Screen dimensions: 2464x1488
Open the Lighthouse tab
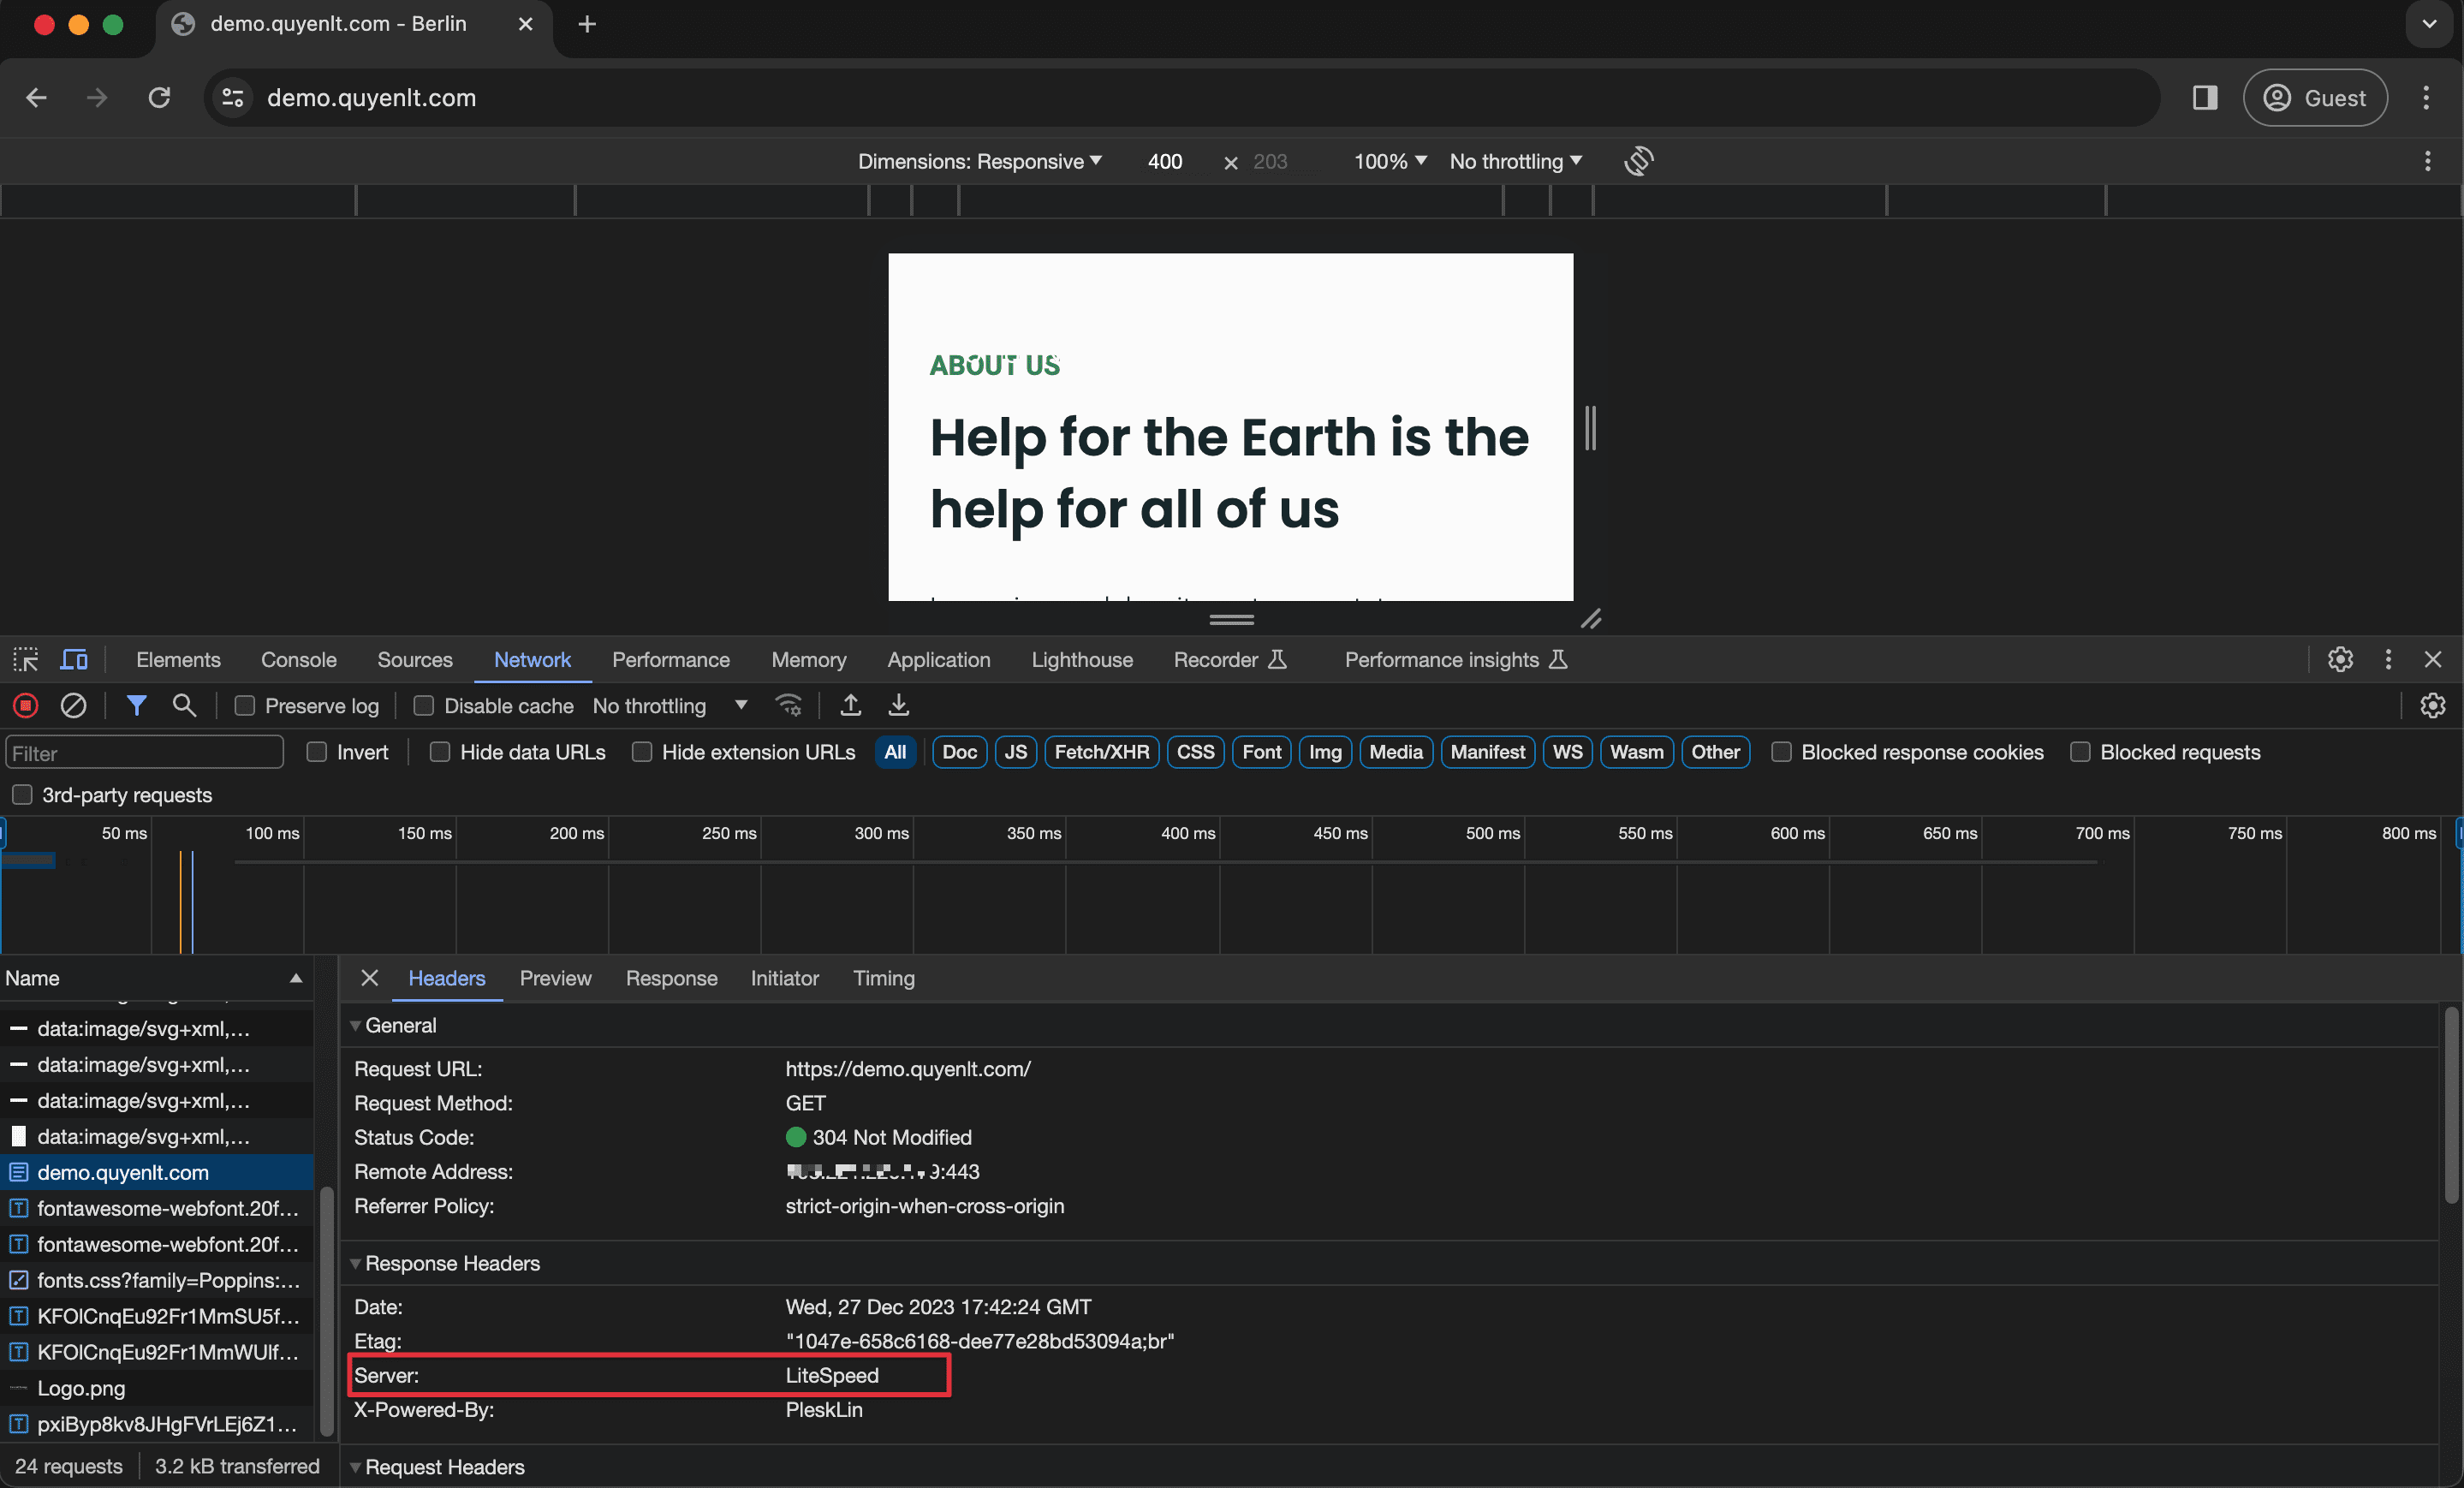[x=1082, y=660]
